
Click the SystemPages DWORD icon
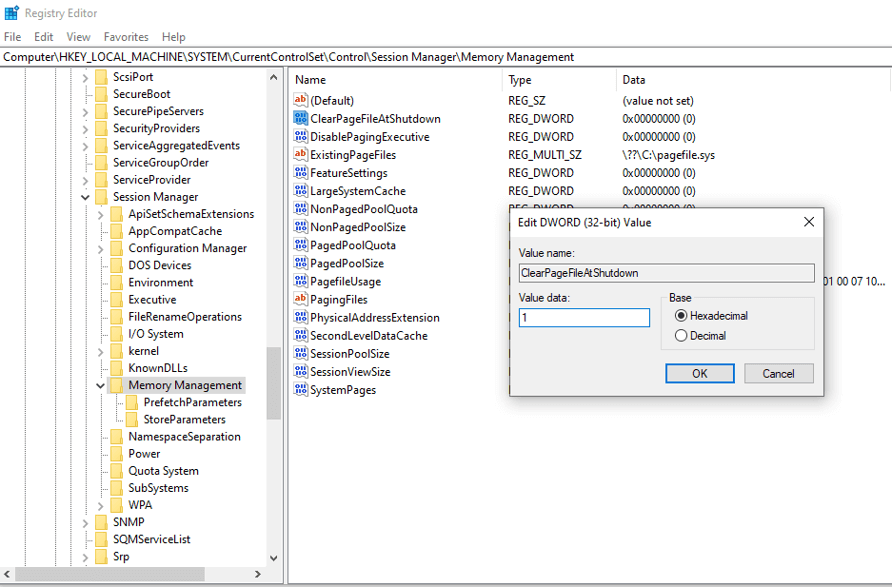(300, 390)
